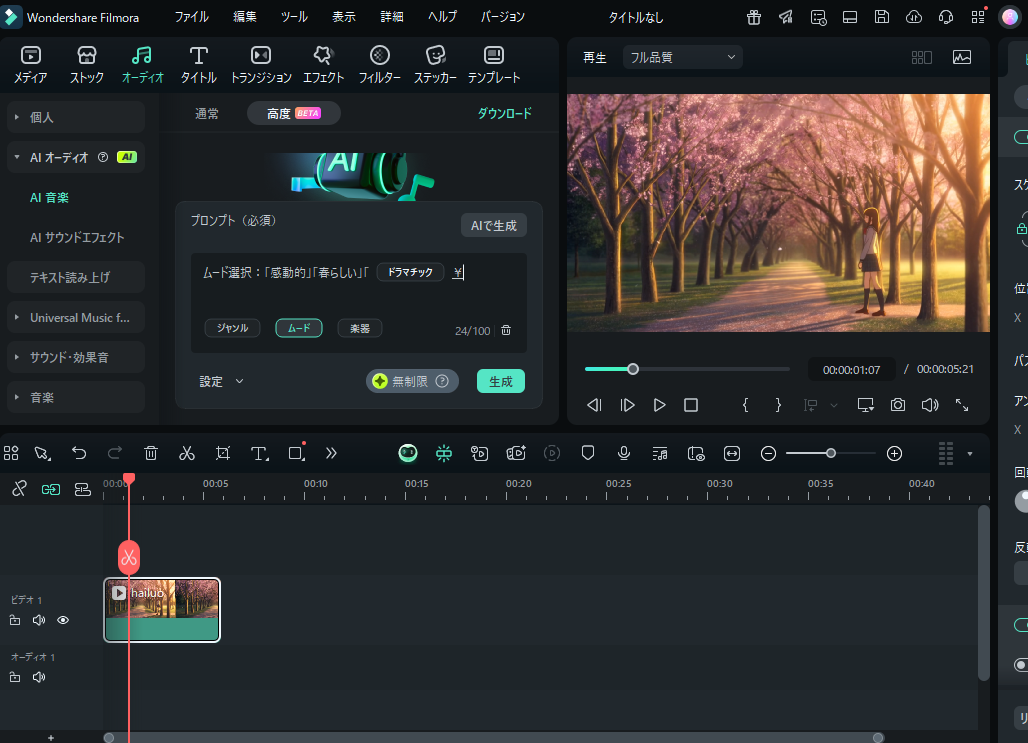Image resolution: width=1028 pixels, height=743 pixels.
Task: Click the gift box icon in title bar
Action: (754, 18)
